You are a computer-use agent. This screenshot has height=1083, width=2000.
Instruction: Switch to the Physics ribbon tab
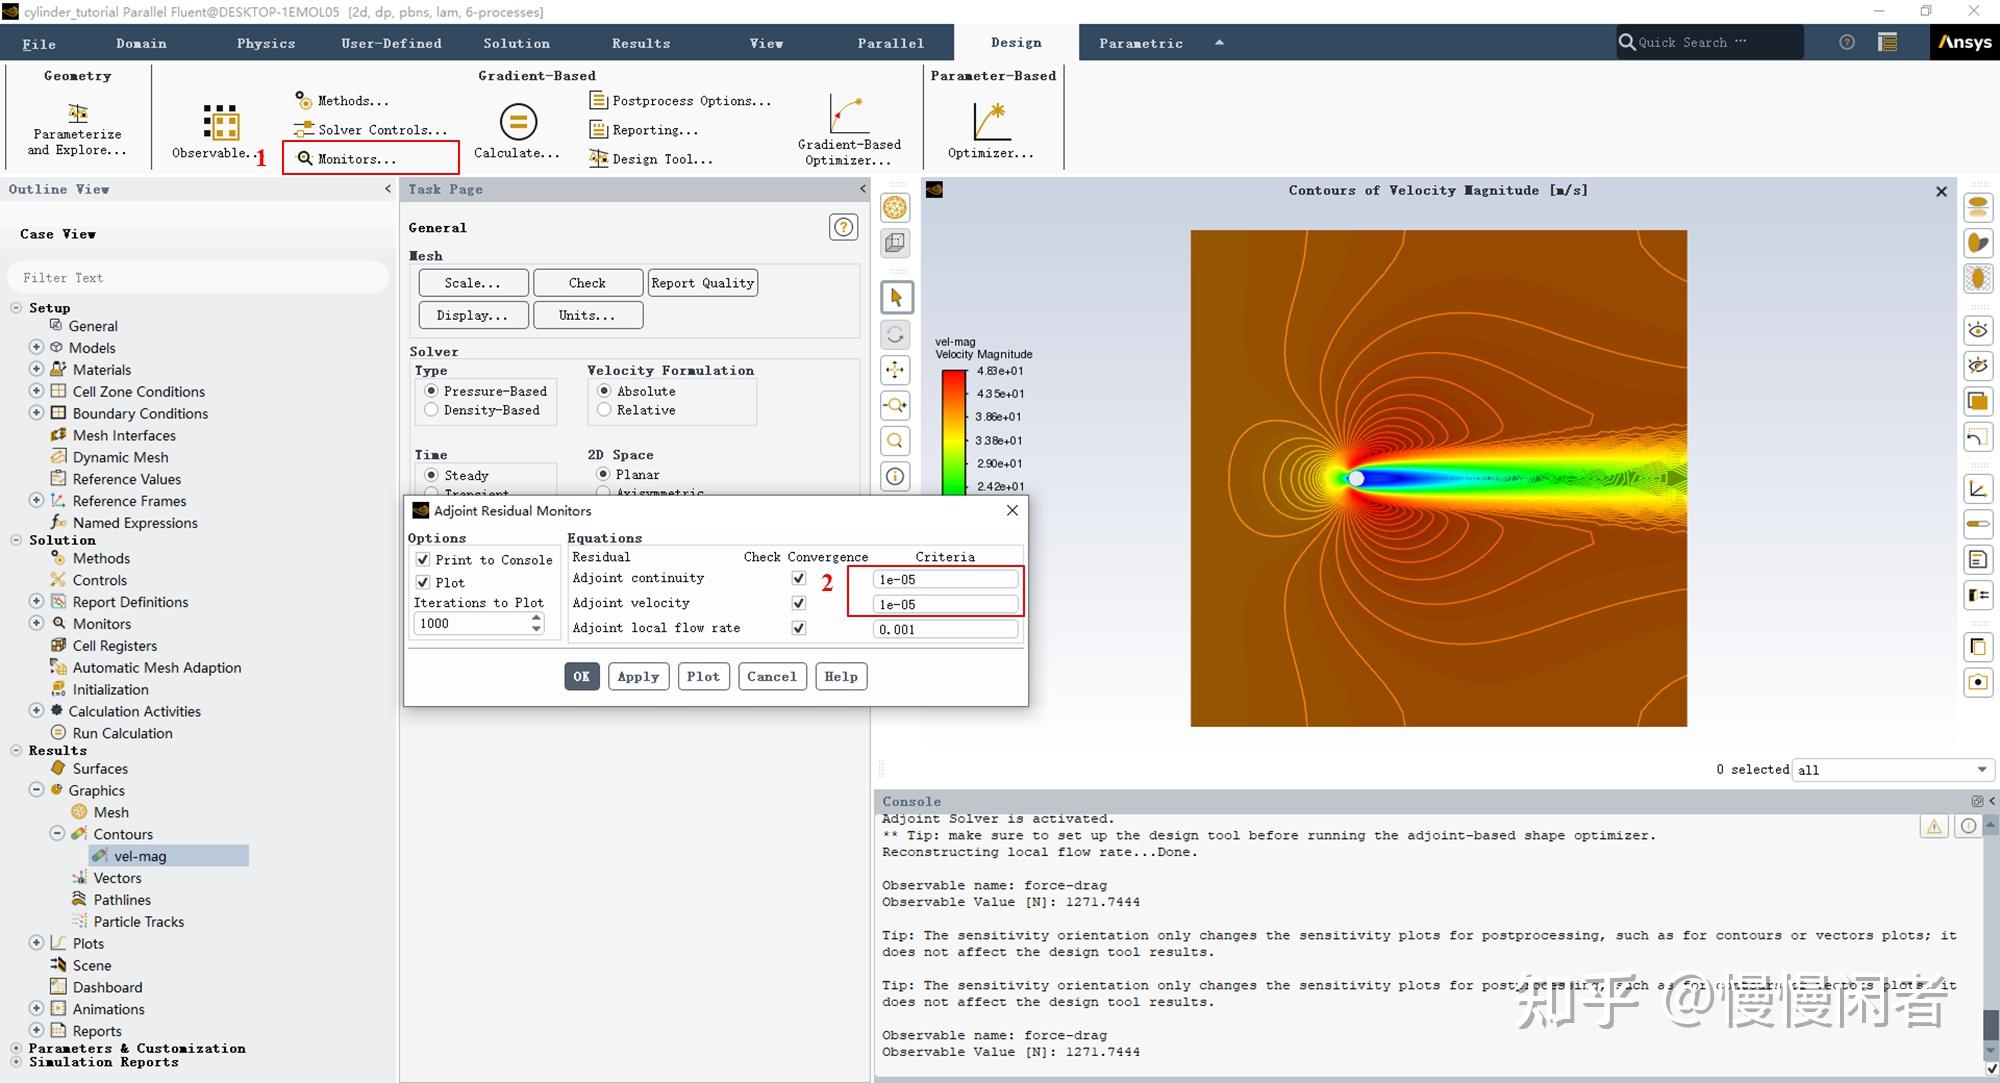(266, 43)
